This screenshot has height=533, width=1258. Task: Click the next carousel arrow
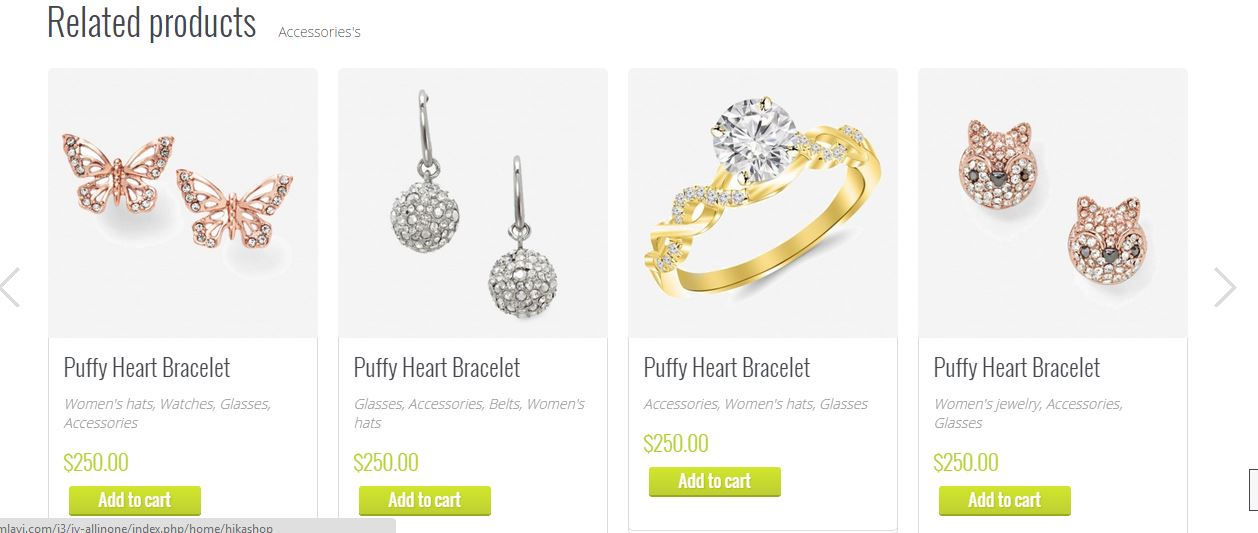tap(1225, 287)
